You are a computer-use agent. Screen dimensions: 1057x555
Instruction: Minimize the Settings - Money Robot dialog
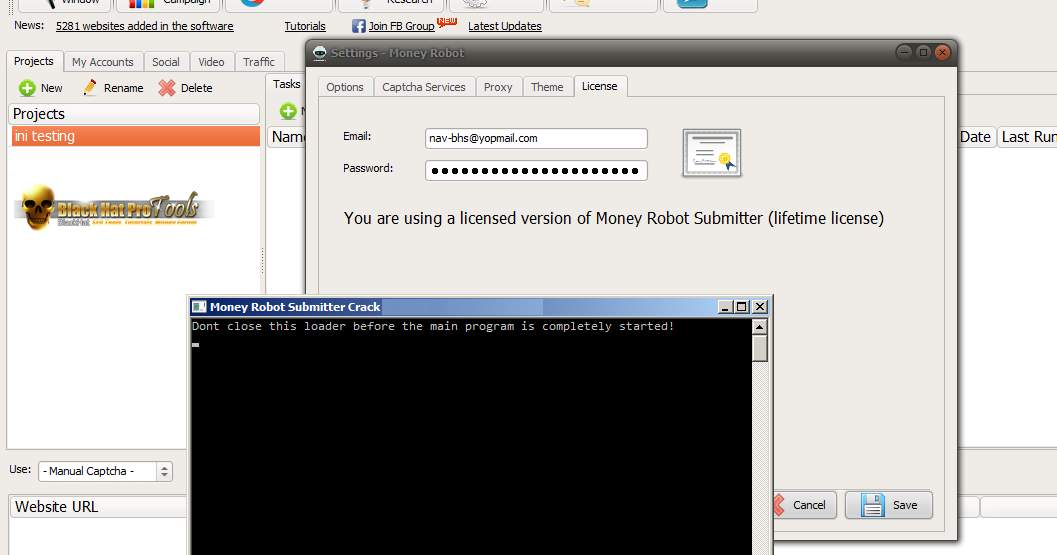tap(905, 53)
